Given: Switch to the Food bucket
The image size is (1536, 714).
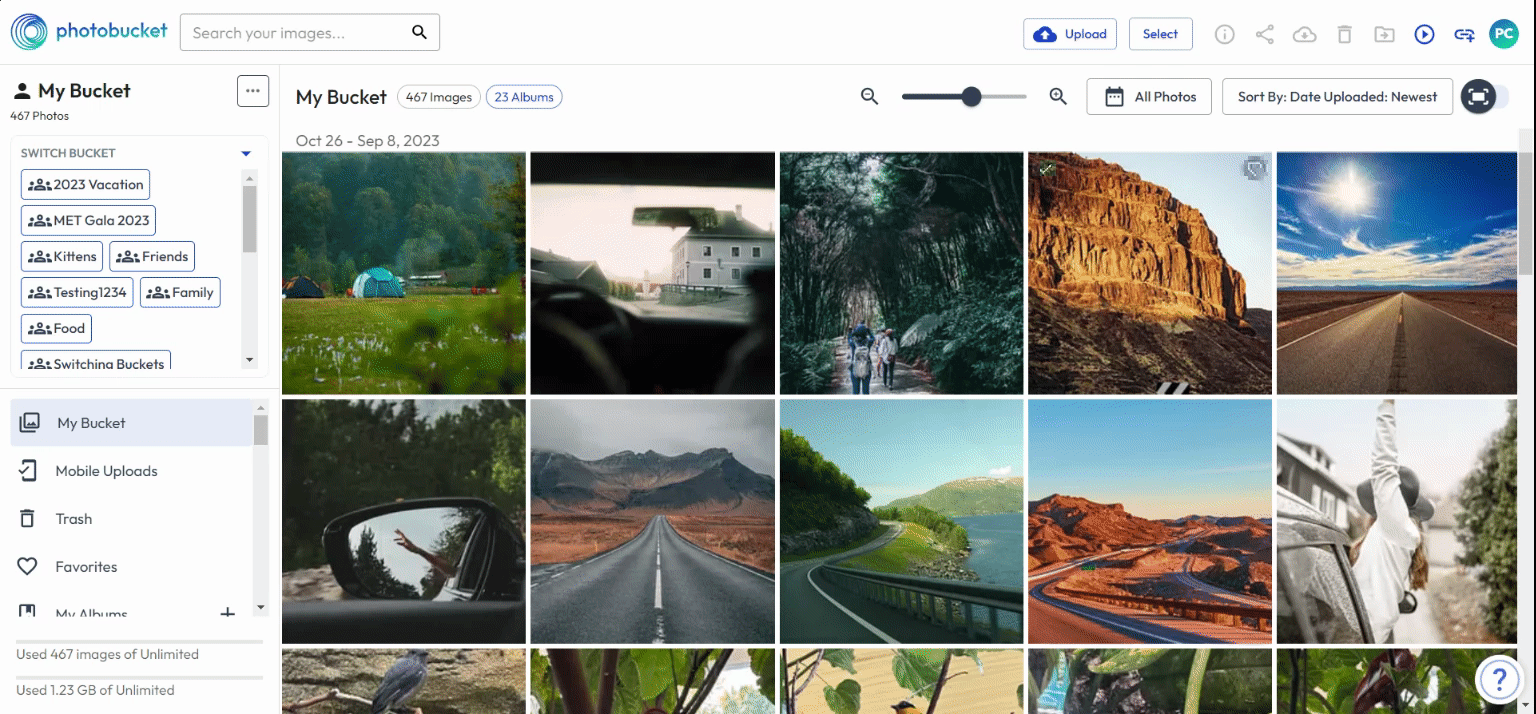Looking at the screenshot, I should coord(57,329).
